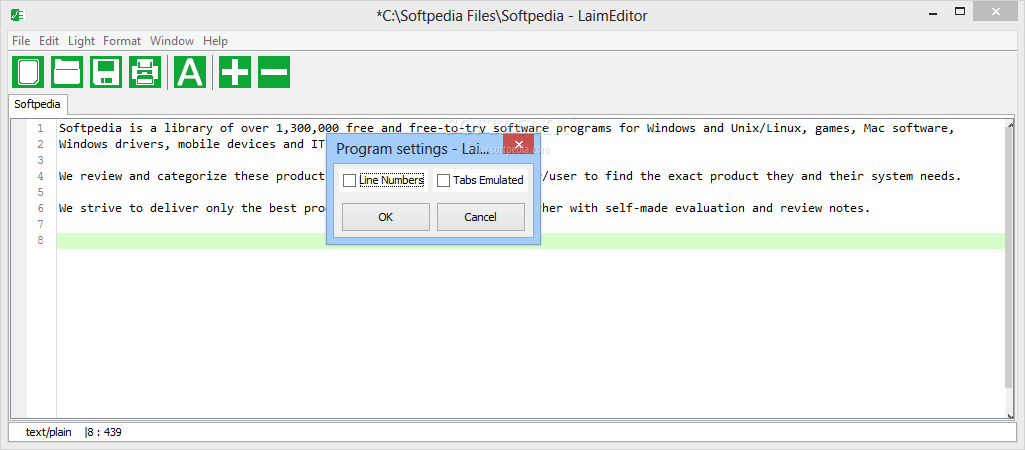The width and height of the screenshot is (1025, 450).
Task: Click the minus zoom-out toolbar icon
Action: click(274, 72)
